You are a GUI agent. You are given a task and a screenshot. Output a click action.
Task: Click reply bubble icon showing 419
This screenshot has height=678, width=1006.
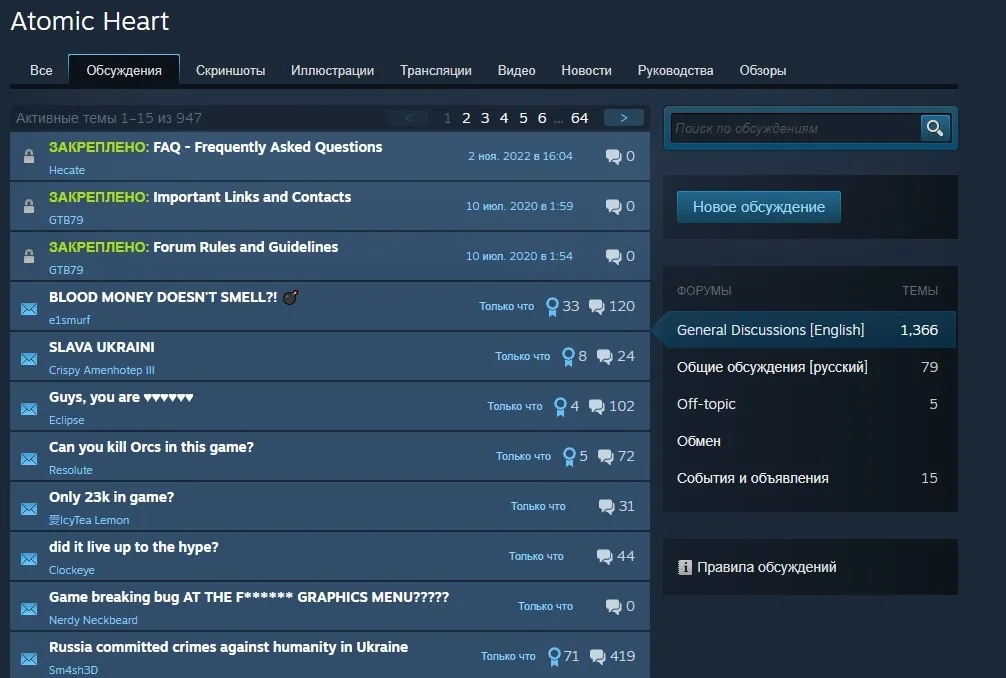[597, 657]
